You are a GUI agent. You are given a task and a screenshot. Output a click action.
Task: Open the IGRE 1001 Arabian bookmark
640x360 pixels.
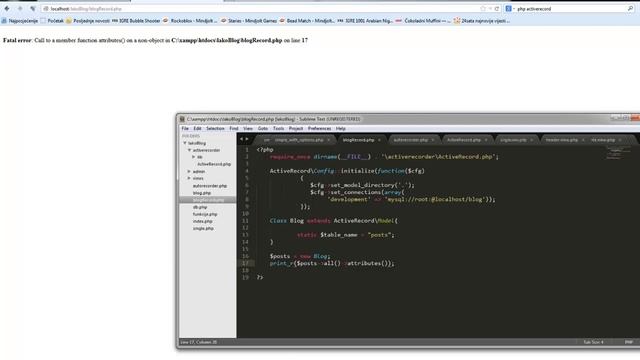tap(365, 21)
